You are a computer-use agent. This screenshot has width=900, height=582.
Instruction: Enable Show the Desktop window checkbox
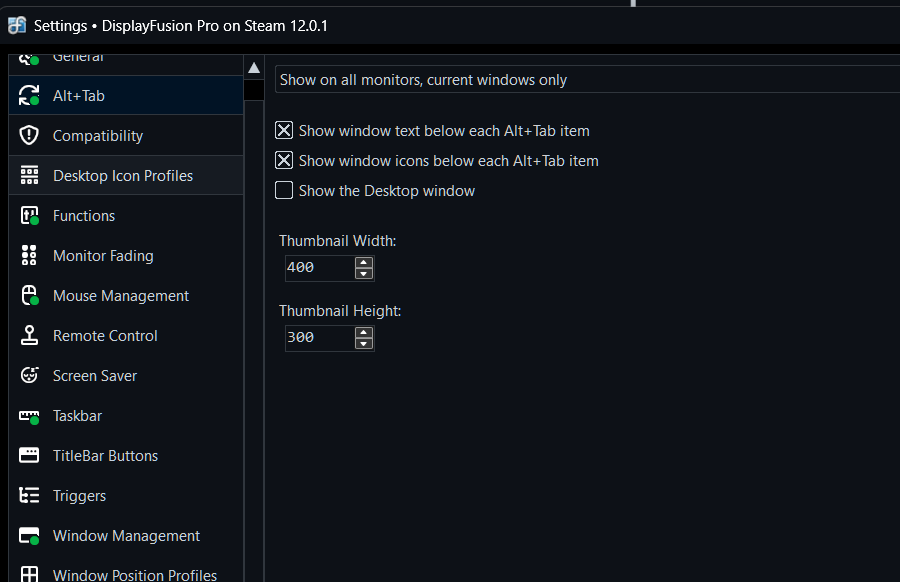284,191
